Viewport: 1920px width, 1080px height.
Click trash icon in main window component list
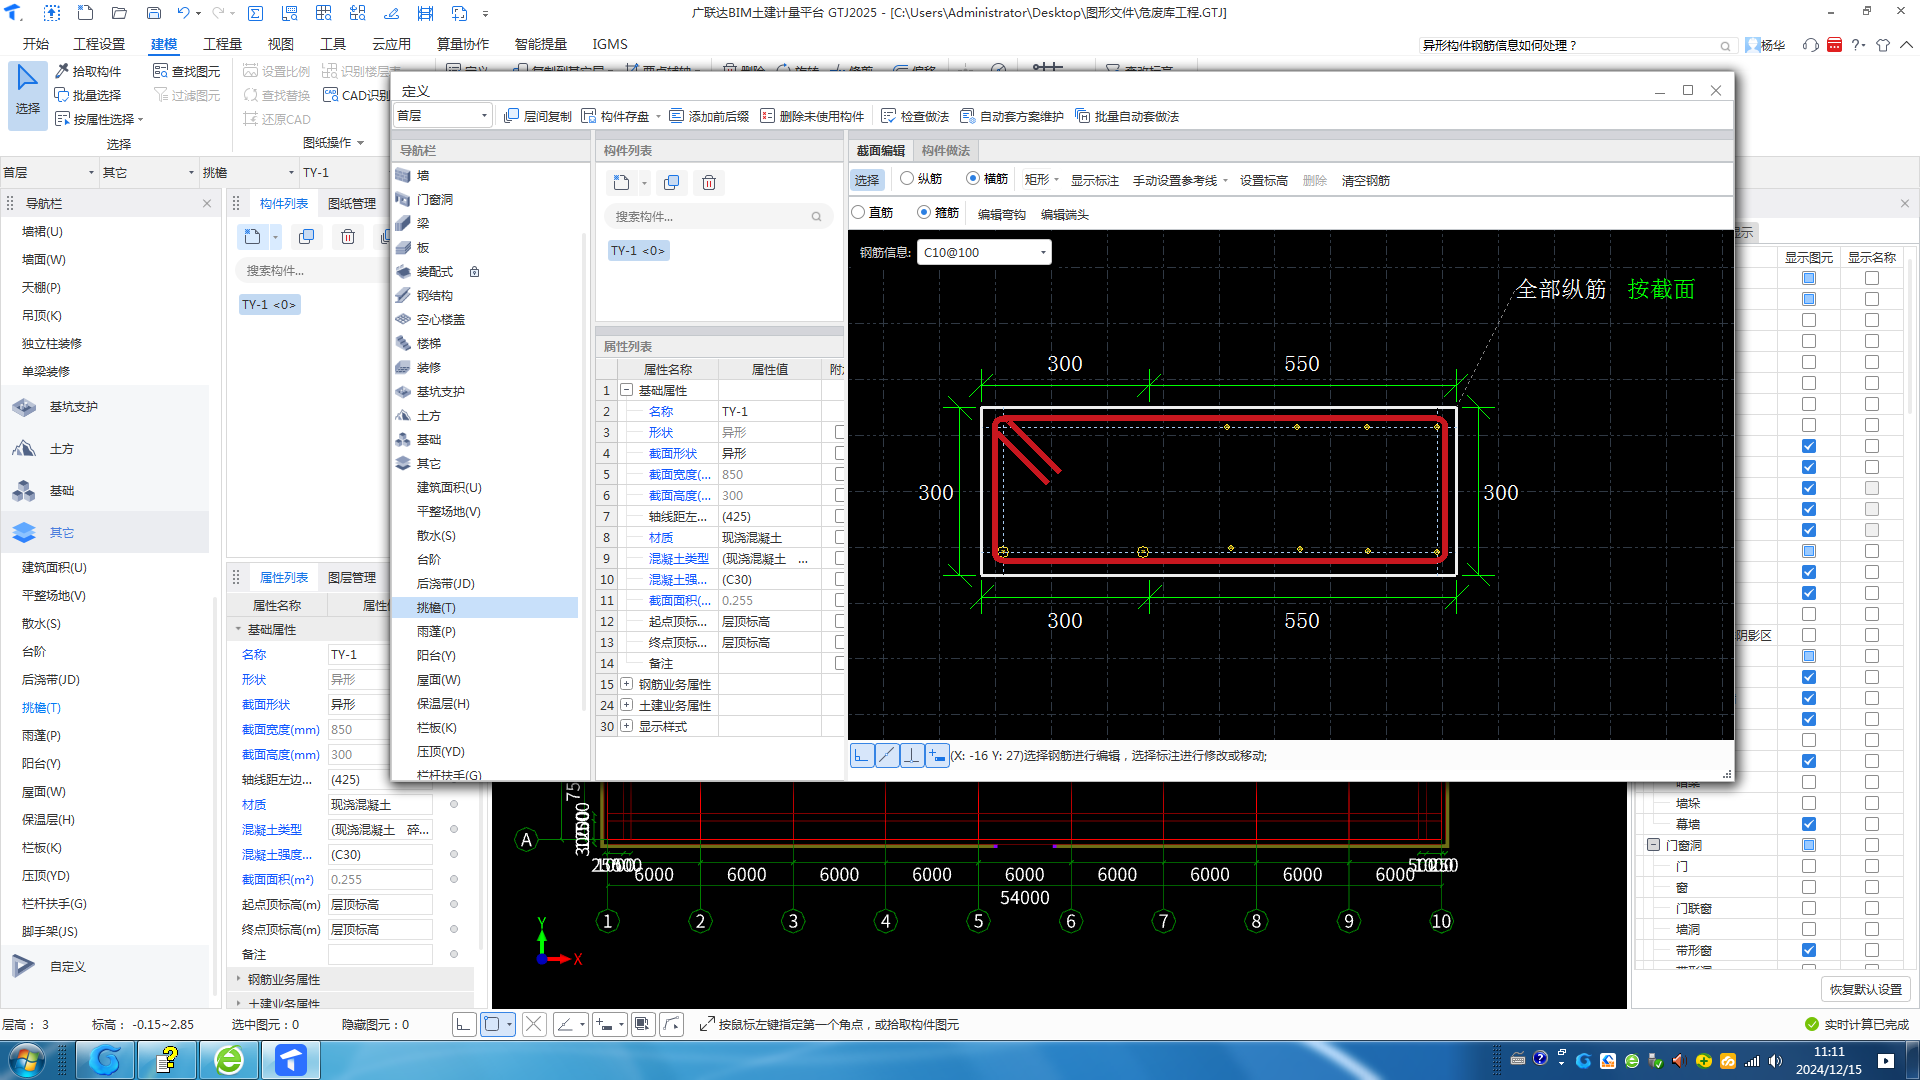tap(347, 237)
